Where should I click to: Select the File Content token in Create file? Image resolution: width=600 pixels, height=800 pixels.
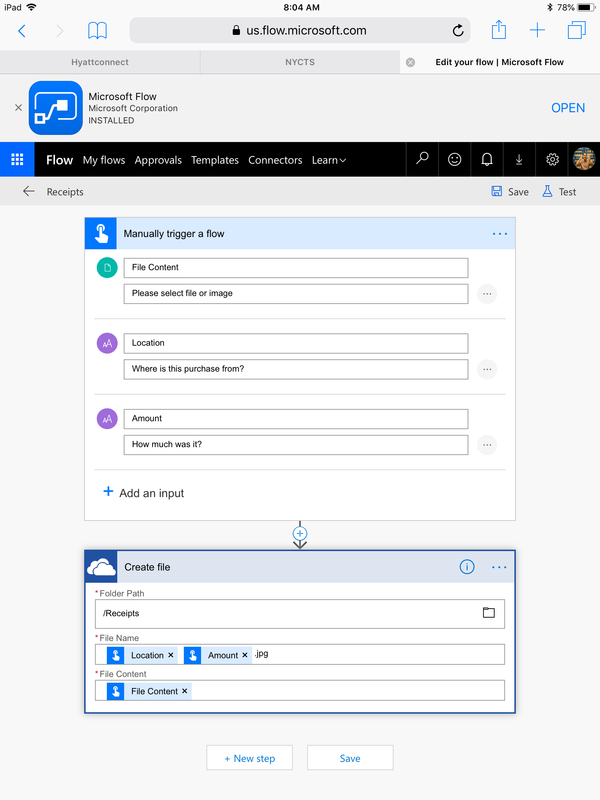(149, 691)
